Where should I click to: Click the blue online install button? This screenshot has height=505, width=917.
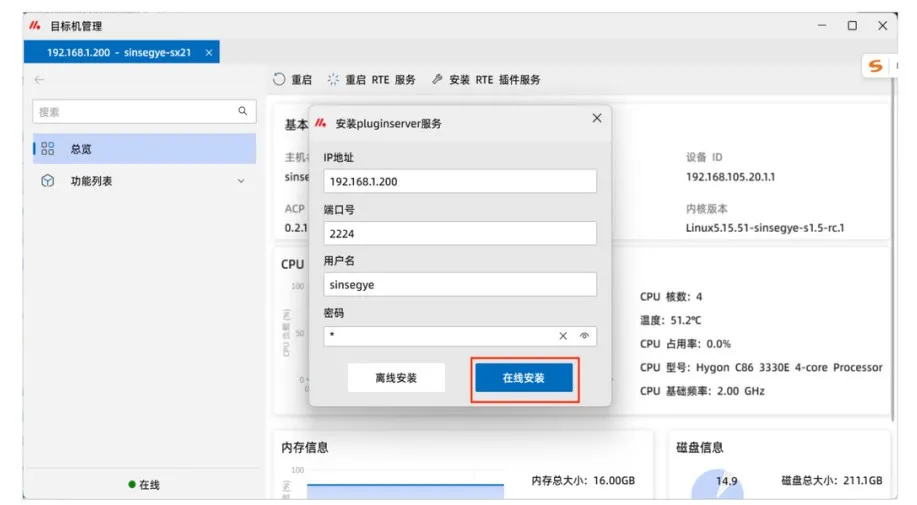tap(524, 378)
